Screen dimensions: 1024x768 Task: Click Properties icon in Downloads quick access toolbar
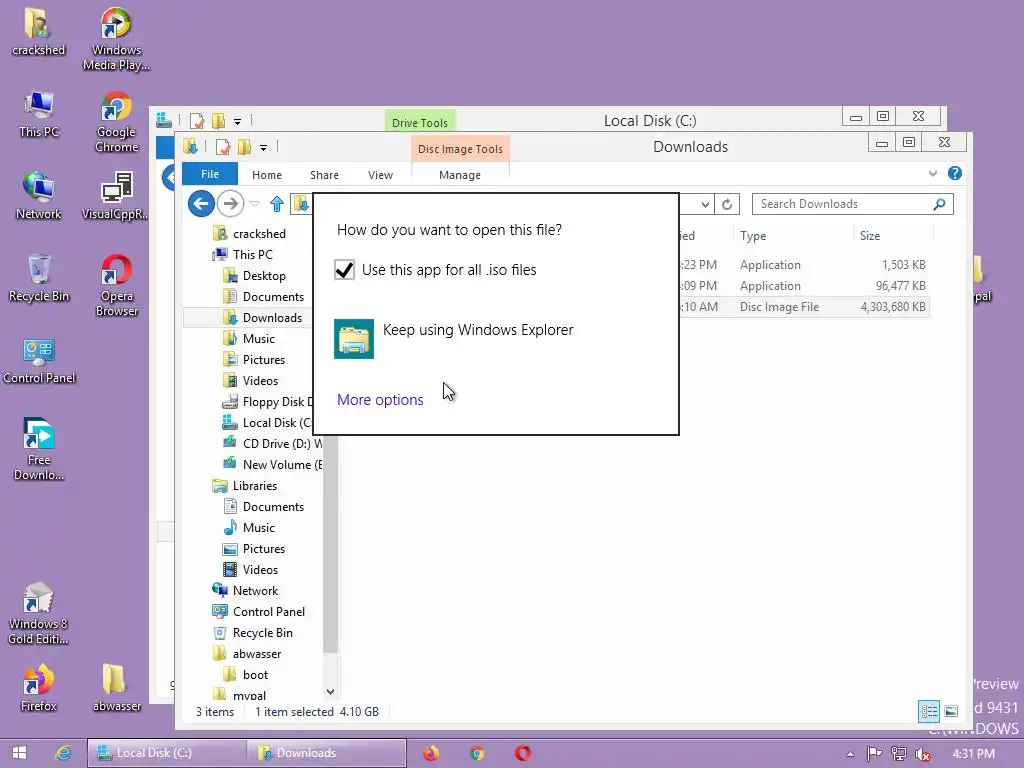[223, 147]
